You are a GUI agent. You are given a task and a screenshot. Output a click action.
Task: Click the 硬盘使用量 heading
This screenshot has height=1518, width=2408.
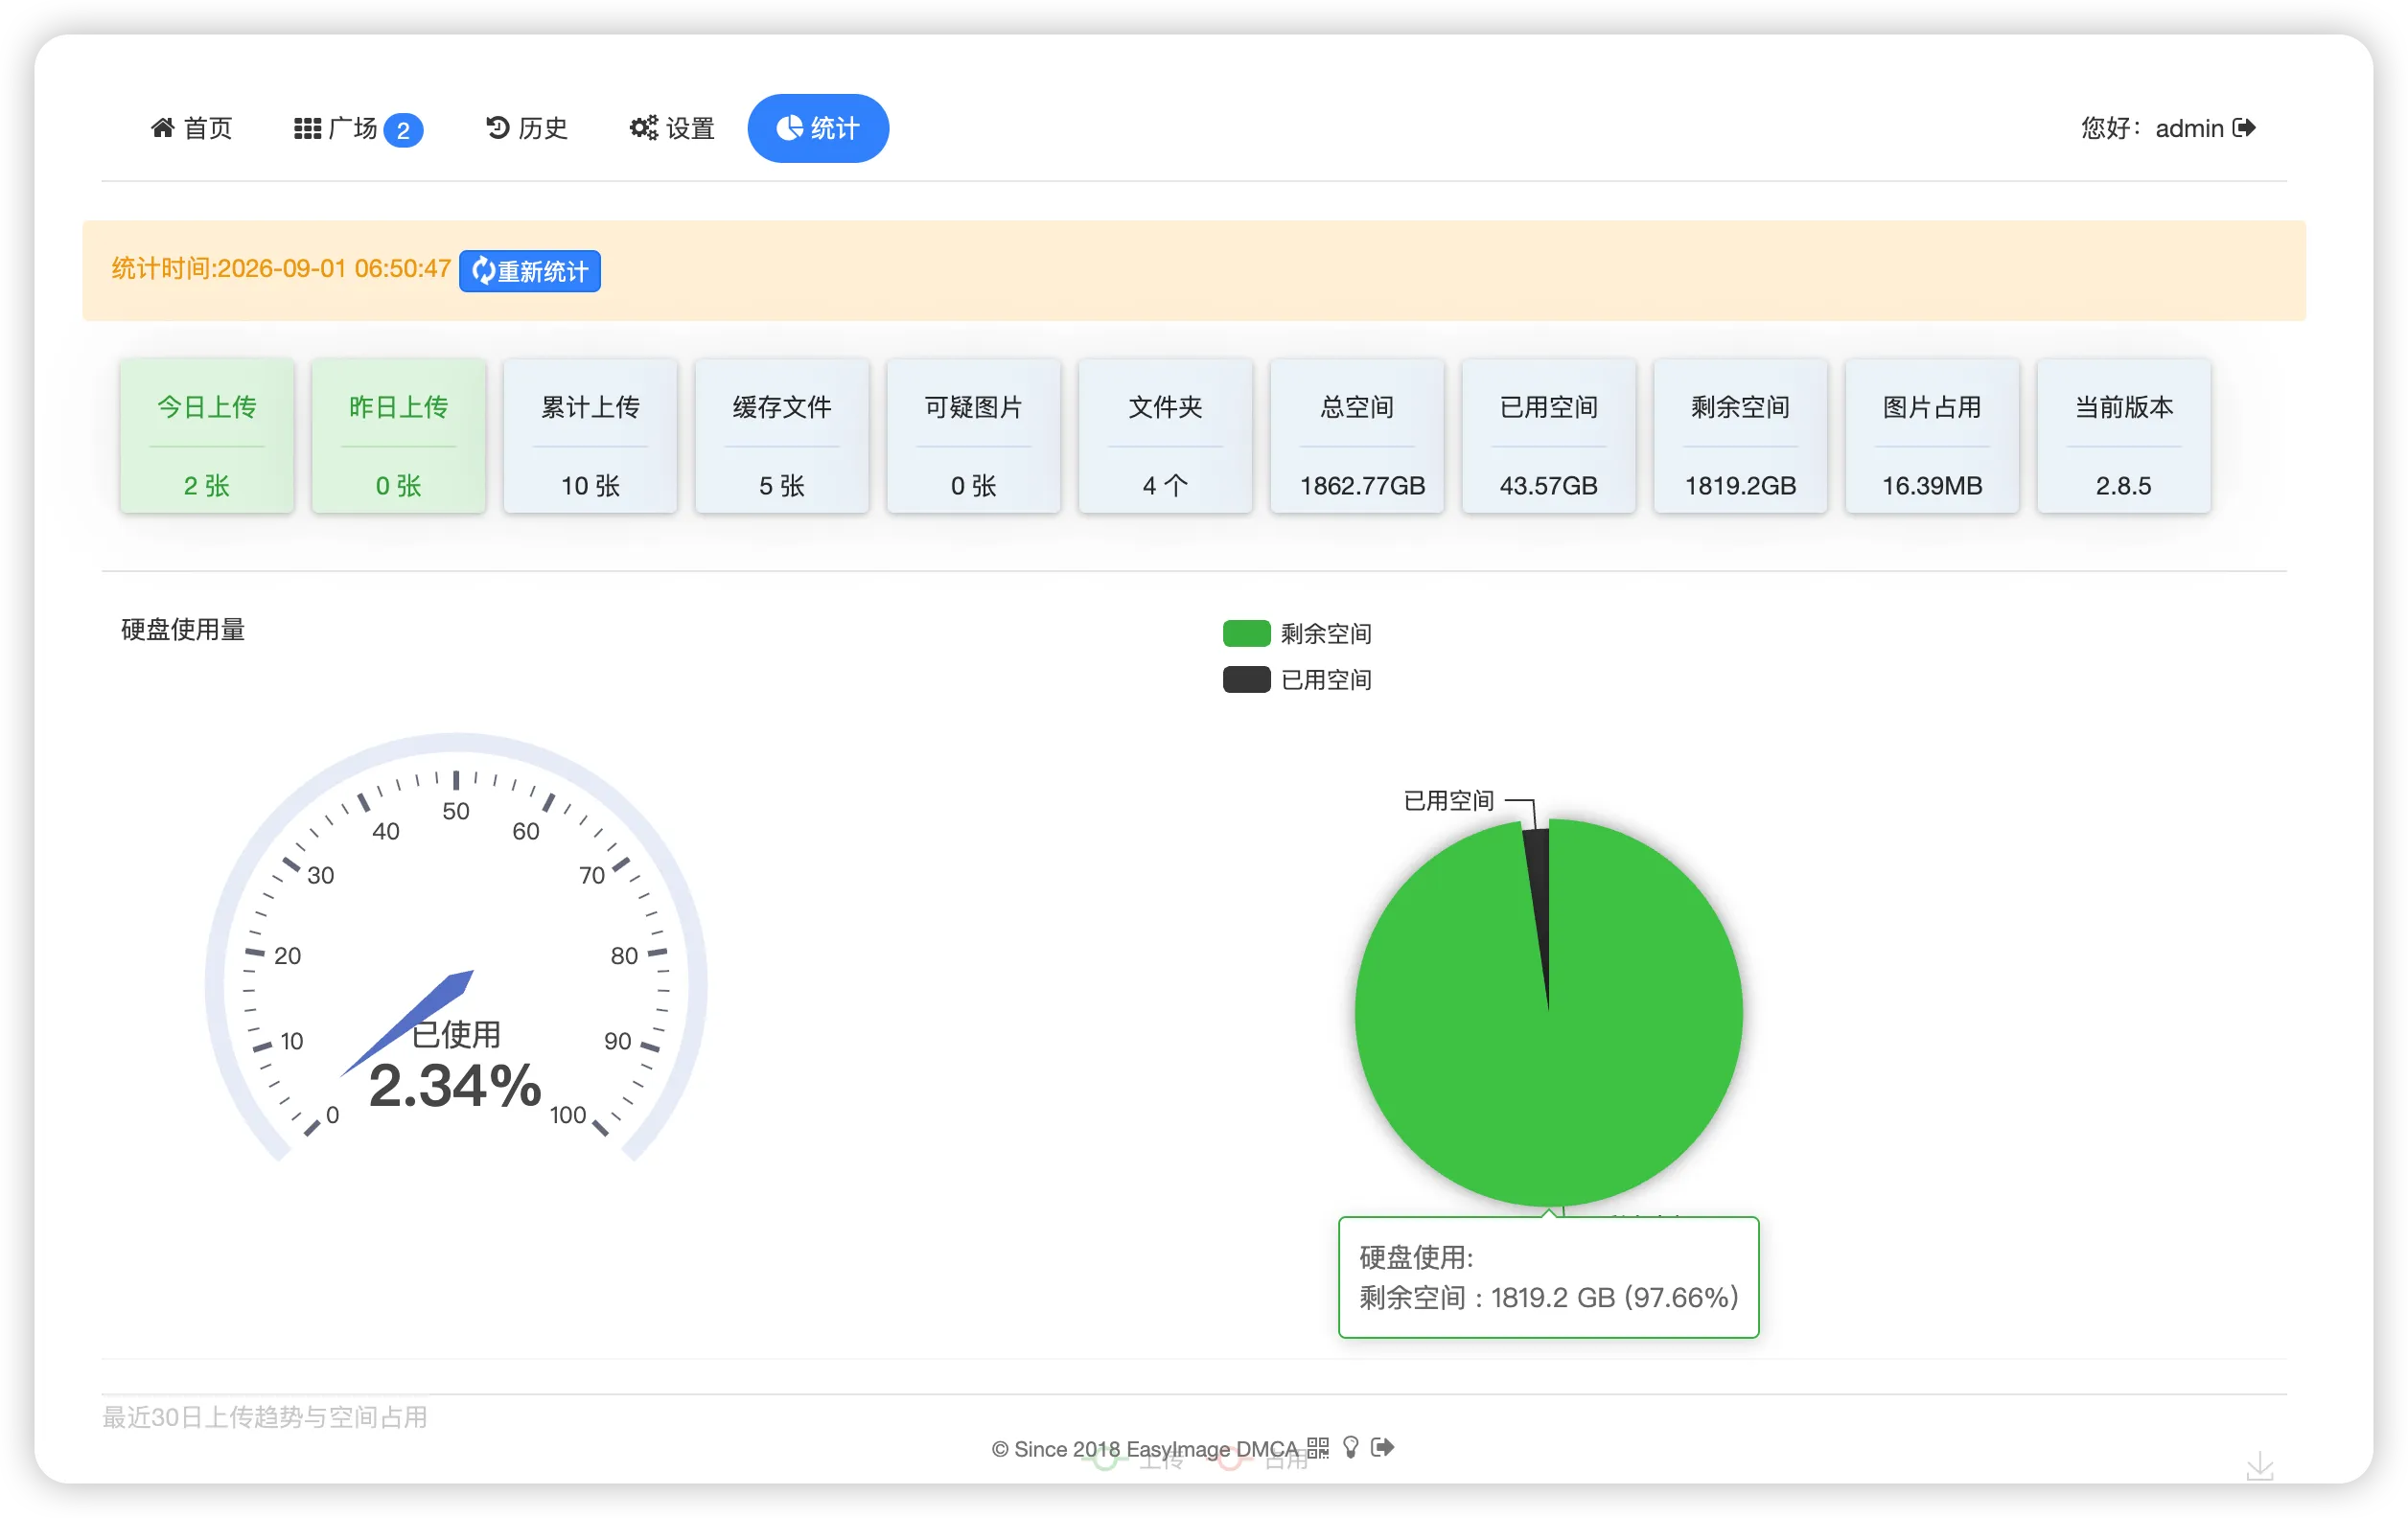pos(183,630)
